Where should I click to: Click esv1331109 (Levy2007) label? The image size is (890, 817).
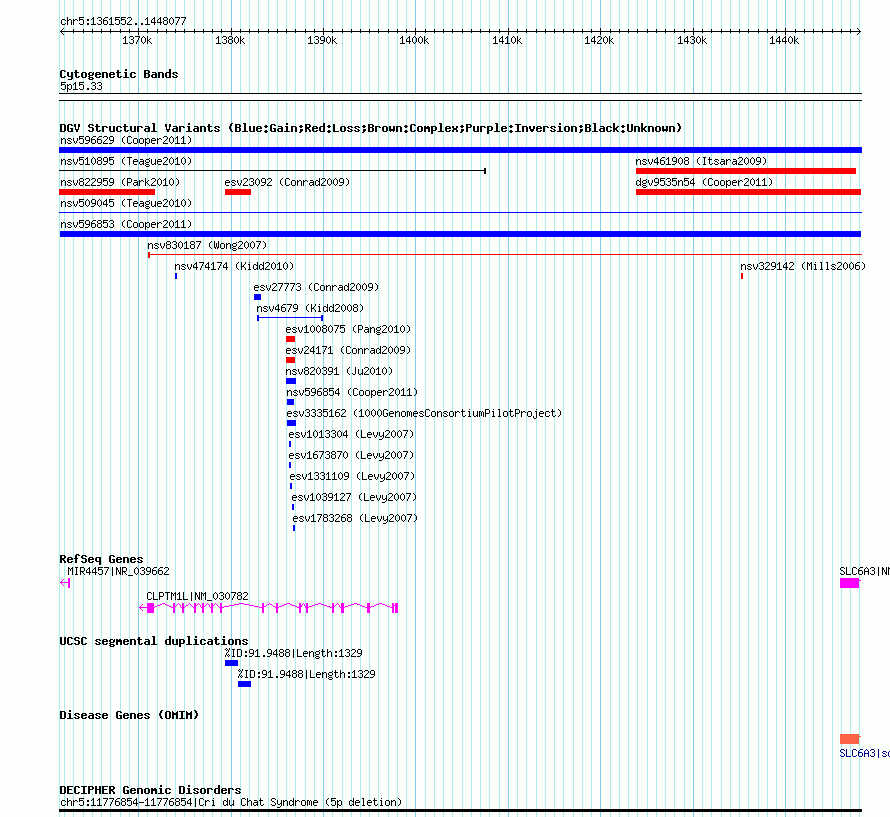[352, 476]
